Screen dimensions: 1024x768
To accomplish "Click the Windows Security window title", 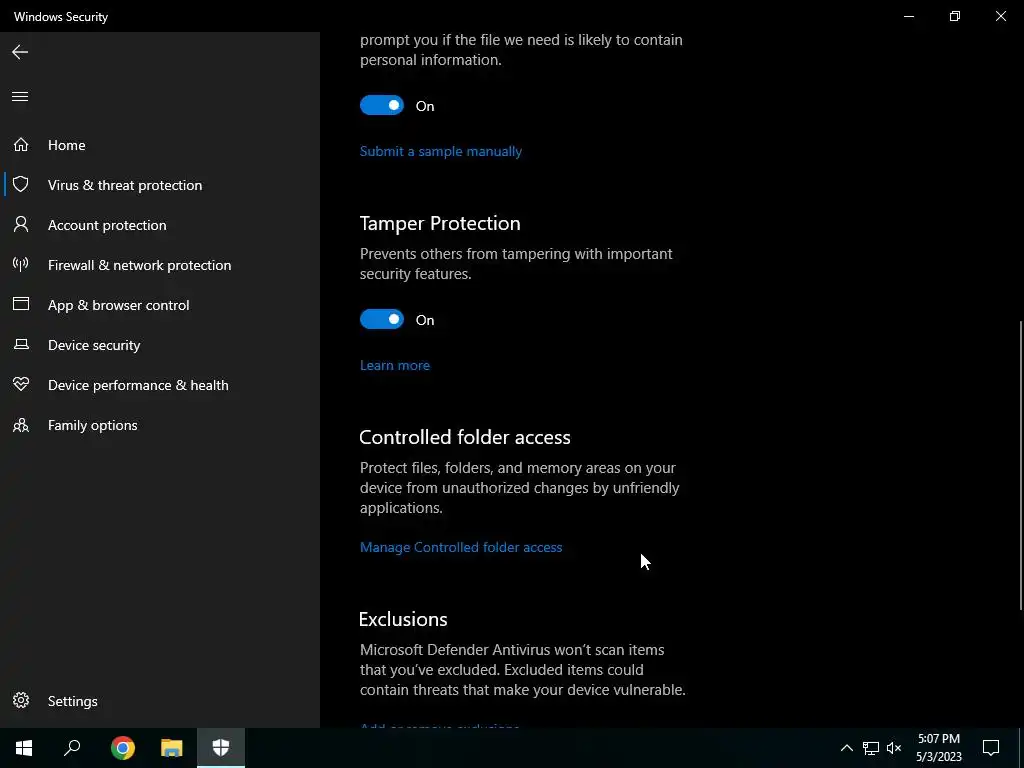I will tap(61, 16).
